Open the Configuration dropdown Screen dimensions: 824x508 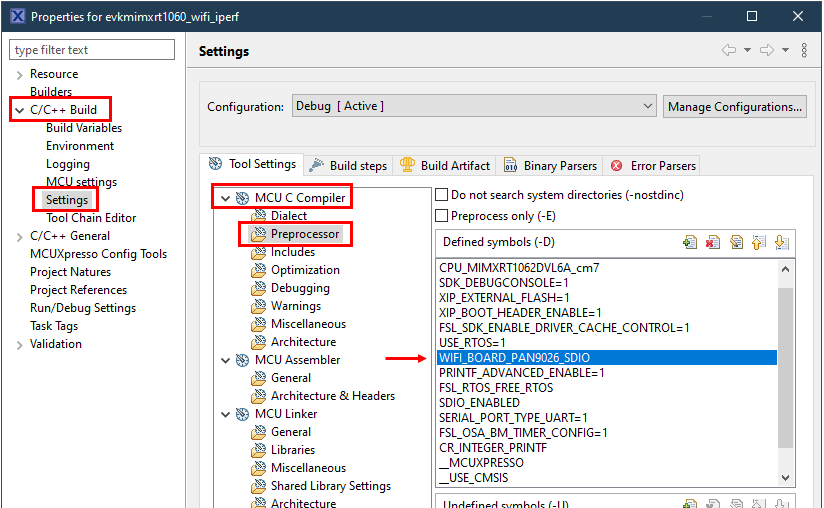click(x=473, y=106)
